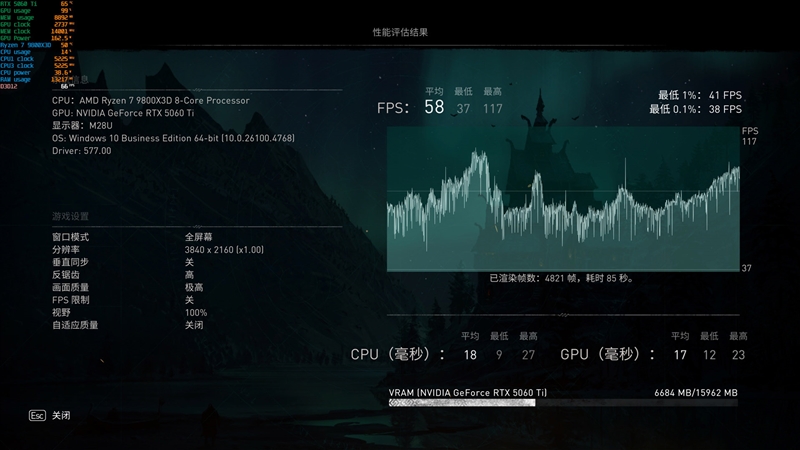
Task: Click the 全屏幕 window mode value
Action: pyautogui.click(x=198, y=237)
